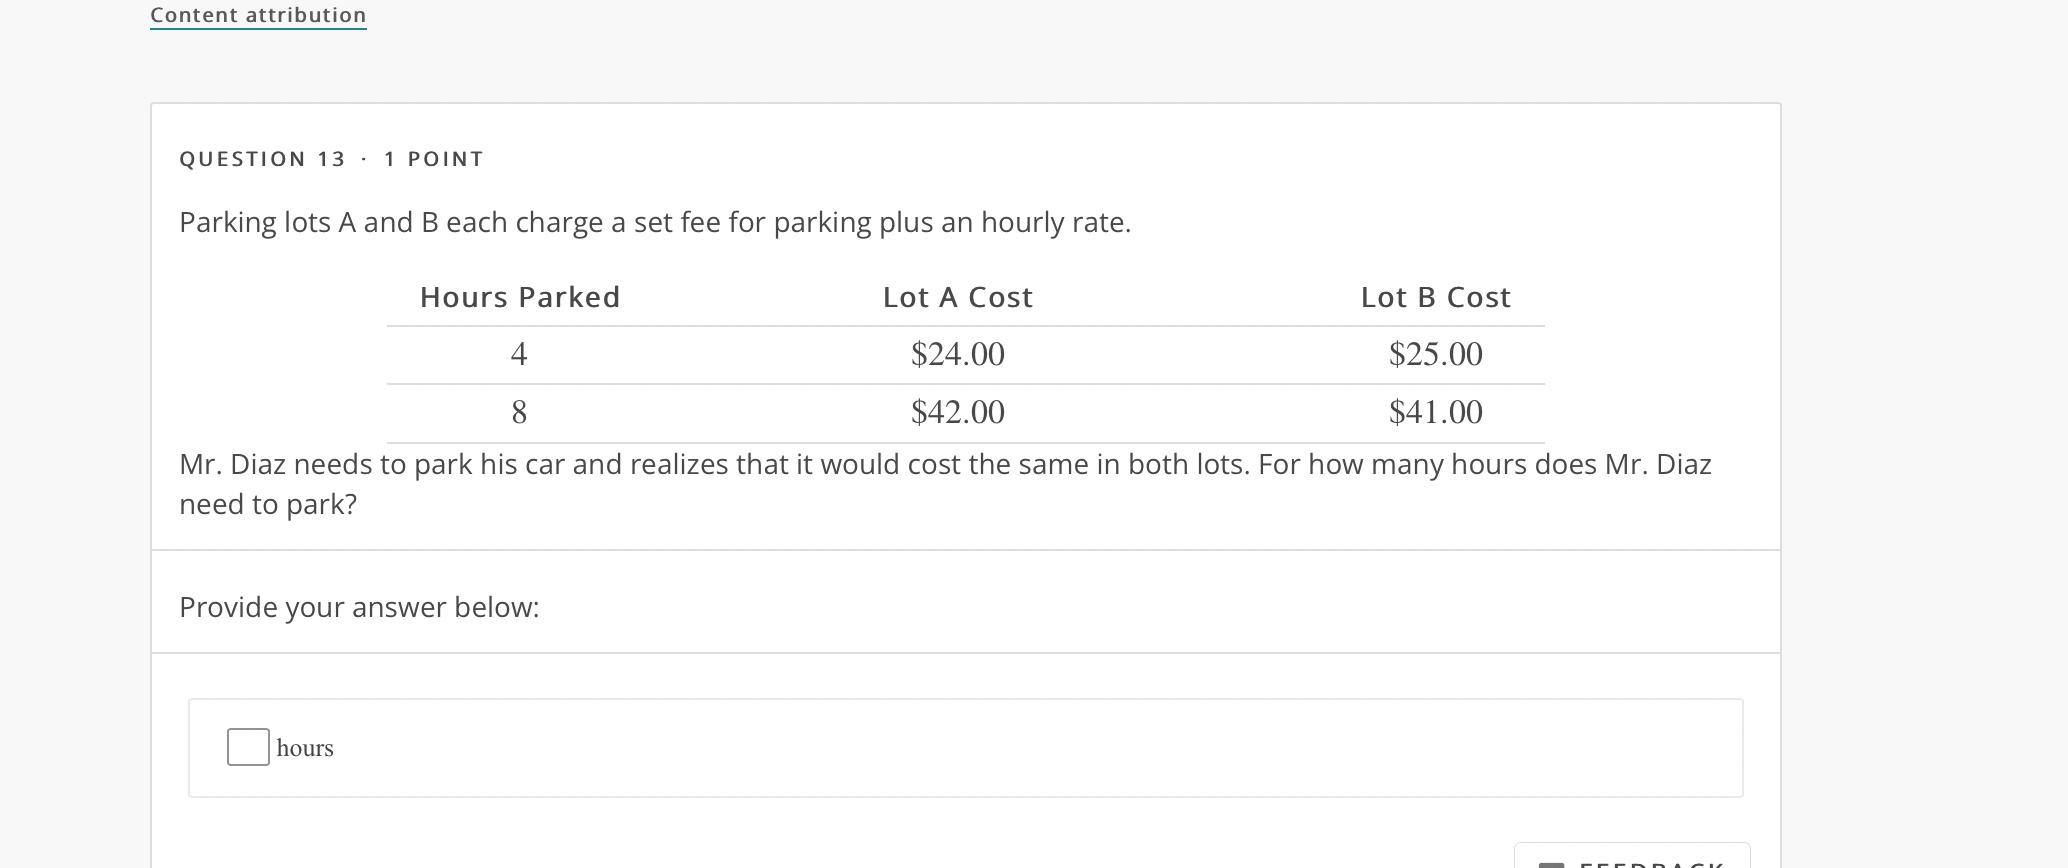Click the 4 hours parked cell

[x=519, y=354]
